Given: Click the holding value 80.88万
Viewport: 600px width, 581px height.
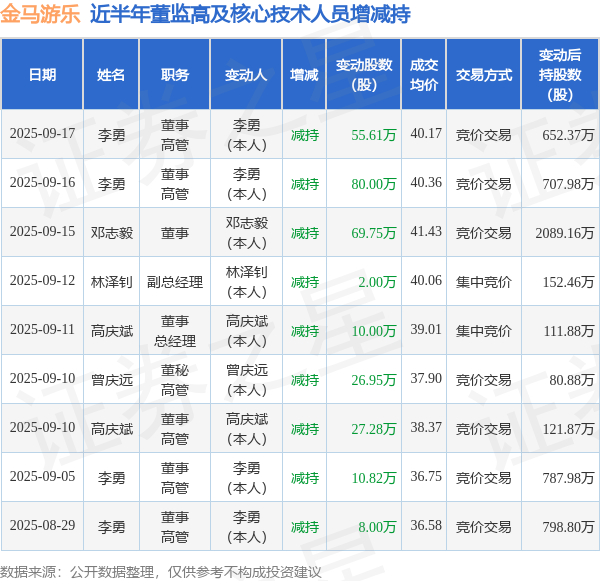Looking at the screenshot, I should (x=572, y=380).
